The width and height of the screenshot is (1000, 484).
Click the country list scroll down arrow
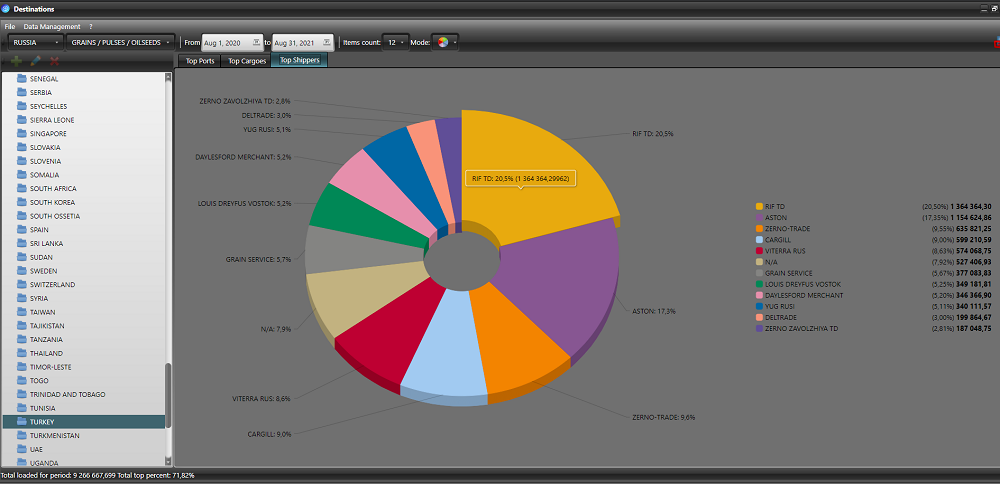tap(168, 460)
